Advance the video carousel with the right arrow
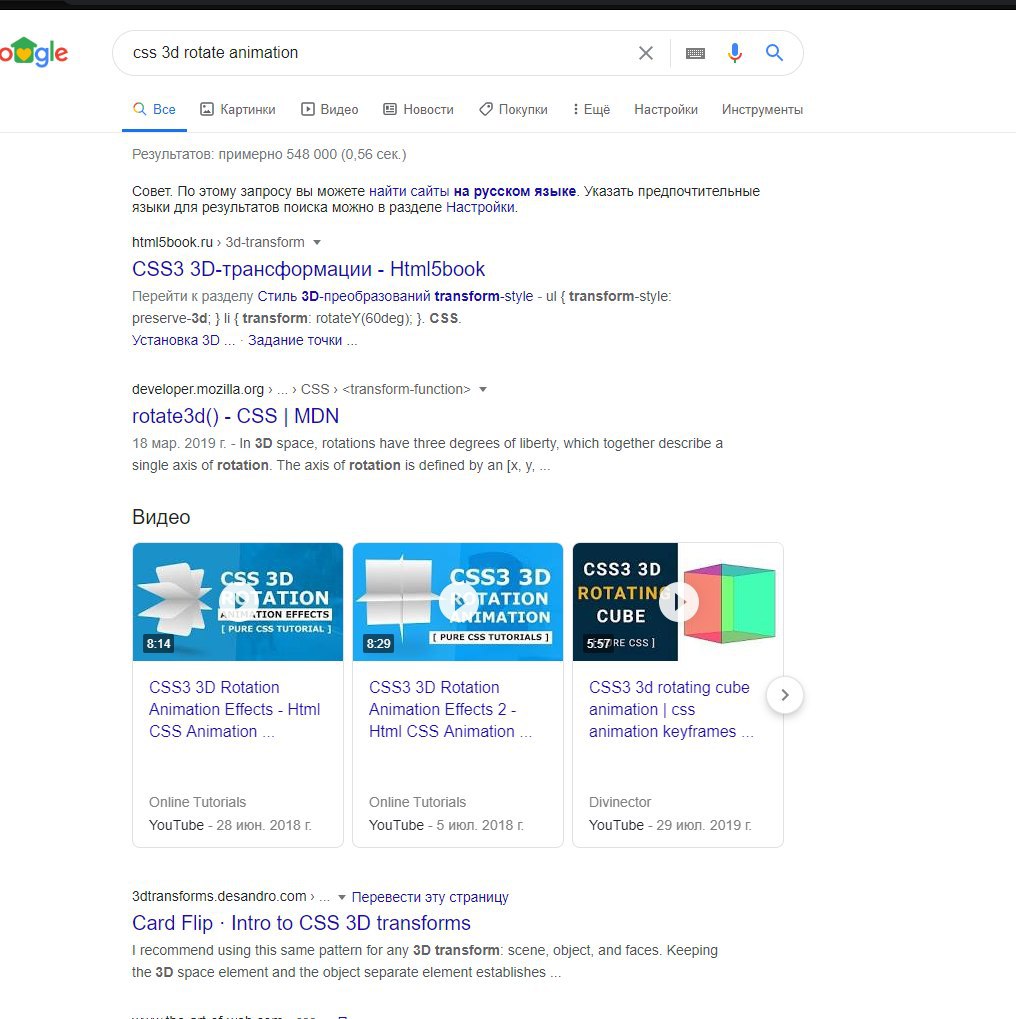 click(785, 695)
